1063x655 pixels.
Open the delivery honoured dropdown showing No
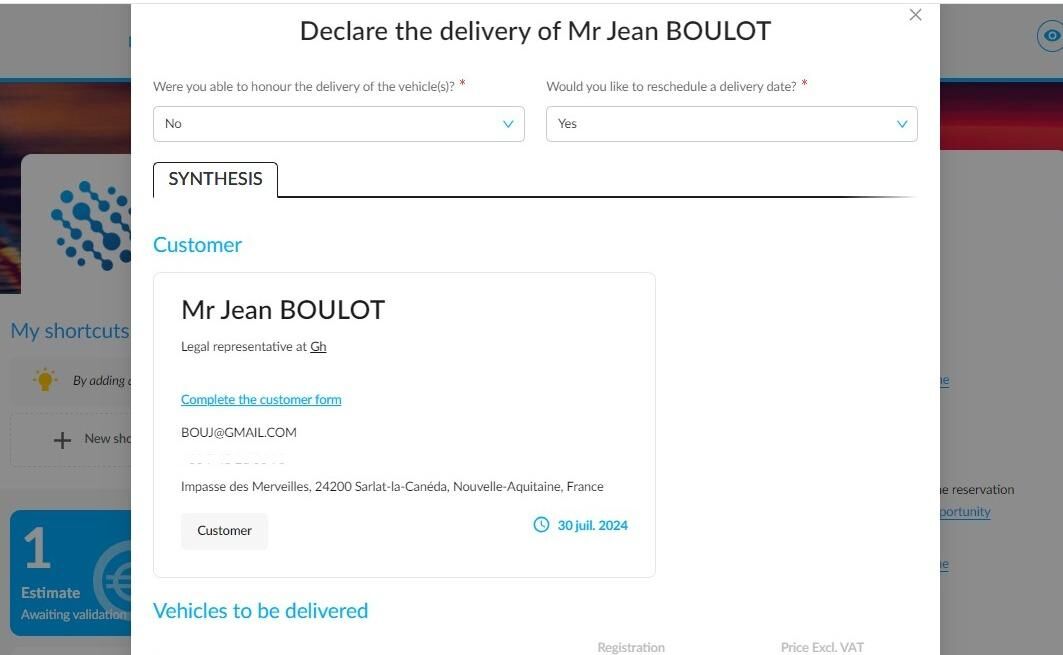[x=339, y=124]
